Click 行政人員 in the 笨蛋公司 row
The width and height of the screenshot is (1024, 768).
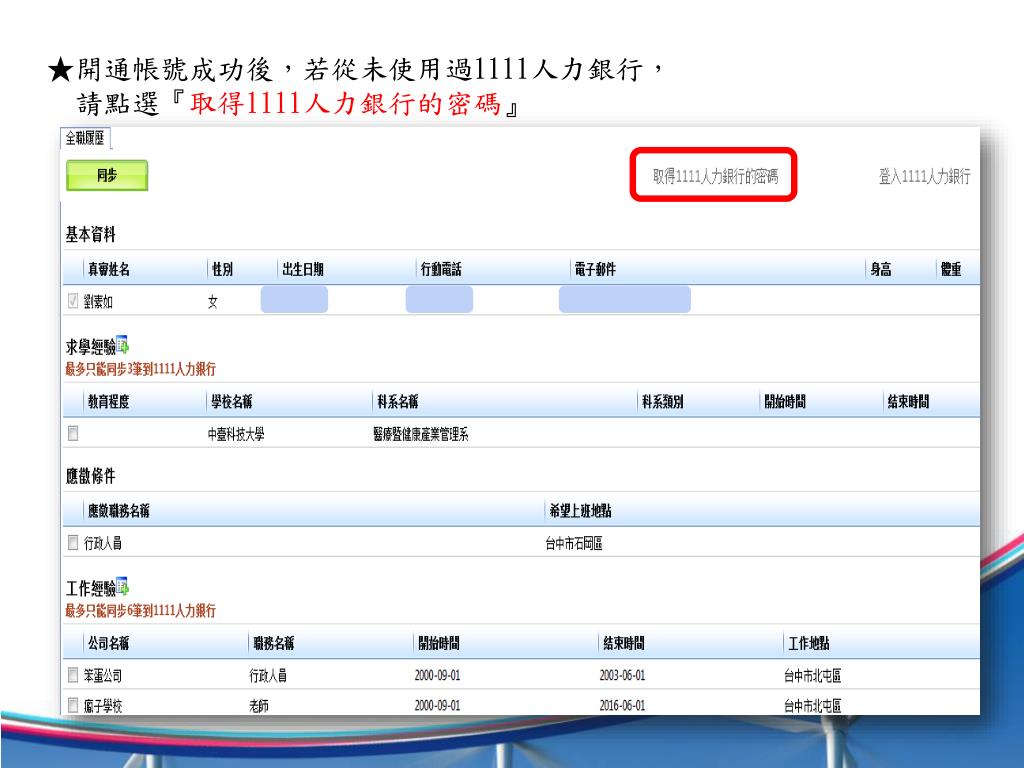[268, 676]
